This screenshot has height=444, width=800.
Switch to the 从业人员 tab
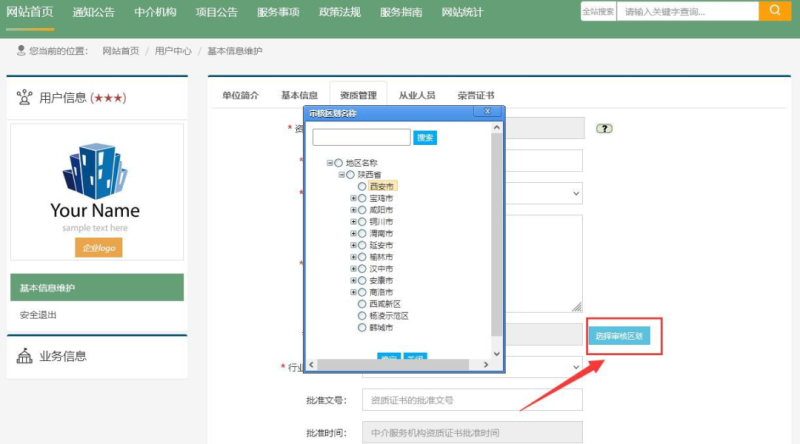coord(417,95)
